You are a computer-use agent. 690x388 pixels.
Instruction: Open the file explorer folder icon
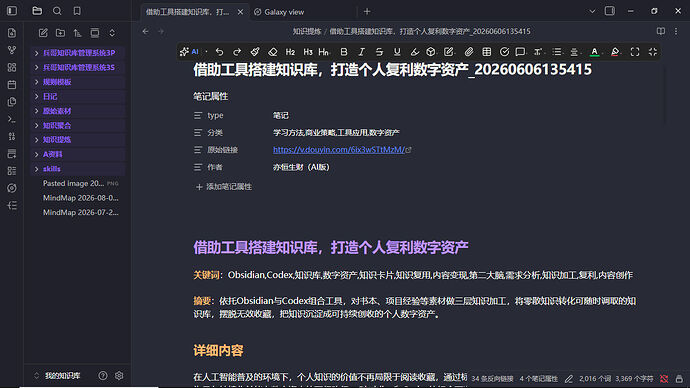point(37,11)
